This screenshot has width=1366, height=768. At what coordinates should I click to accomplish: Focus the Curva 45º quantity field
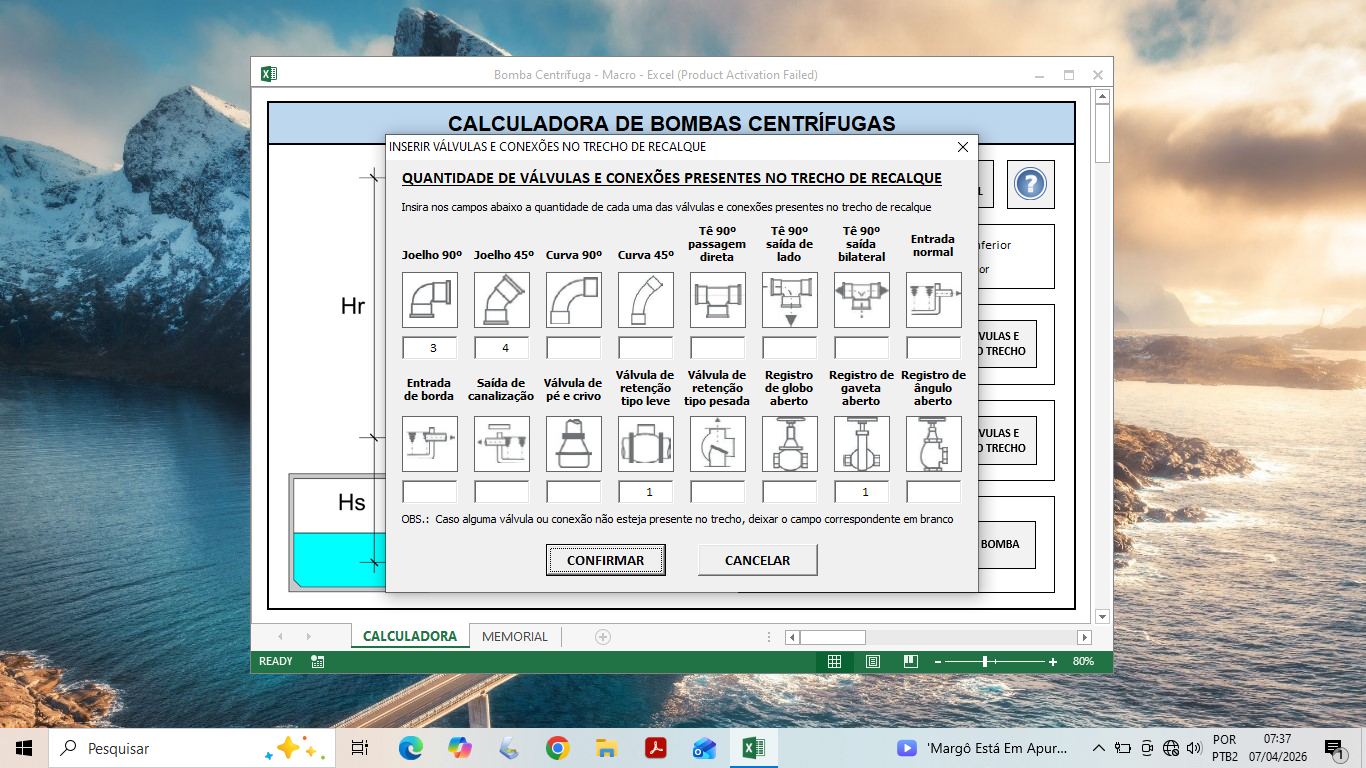pyautogui.click(x=646, y=348)
